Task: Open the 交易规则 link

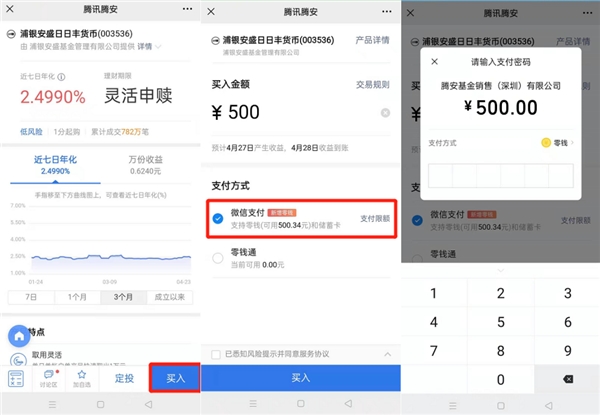Action: tap(372, 85)
